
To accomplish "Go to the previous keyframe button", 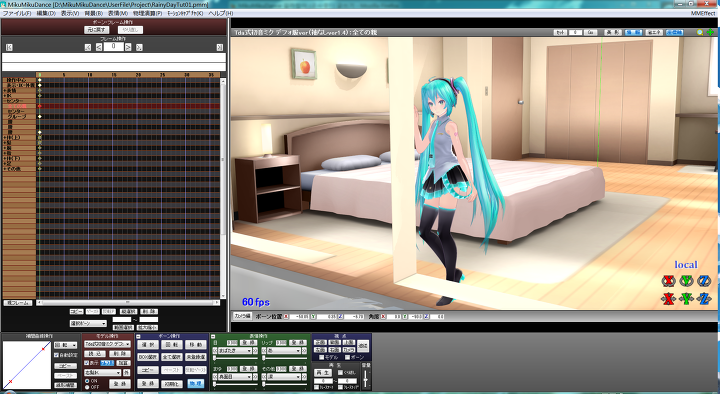I will tap(88, 47).
